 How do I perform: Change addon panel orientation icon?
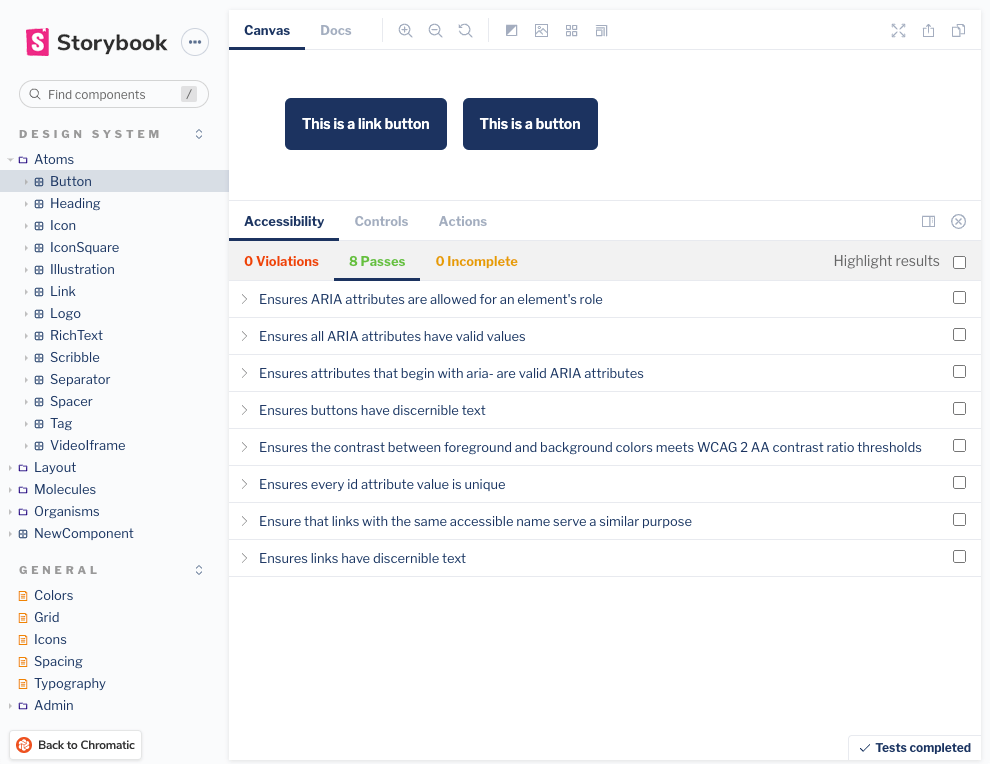pos(928,221)
